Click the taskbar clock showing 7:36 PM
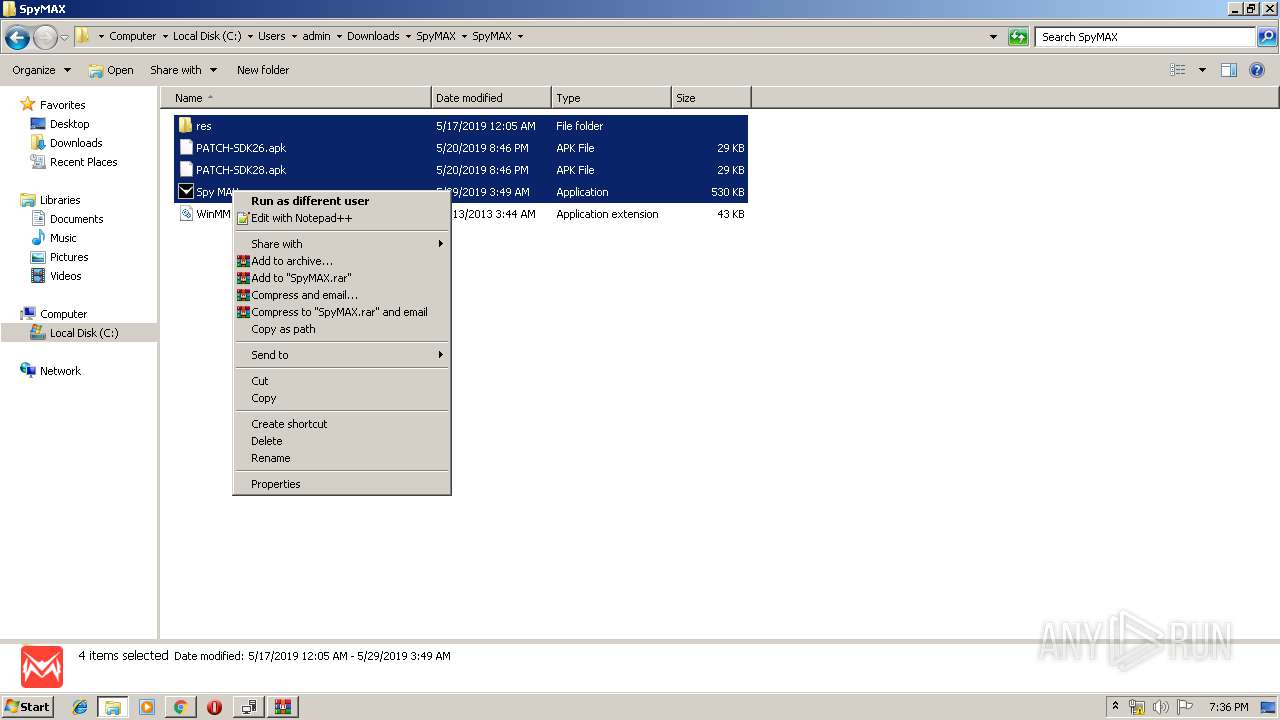 tap(1228, 707)
